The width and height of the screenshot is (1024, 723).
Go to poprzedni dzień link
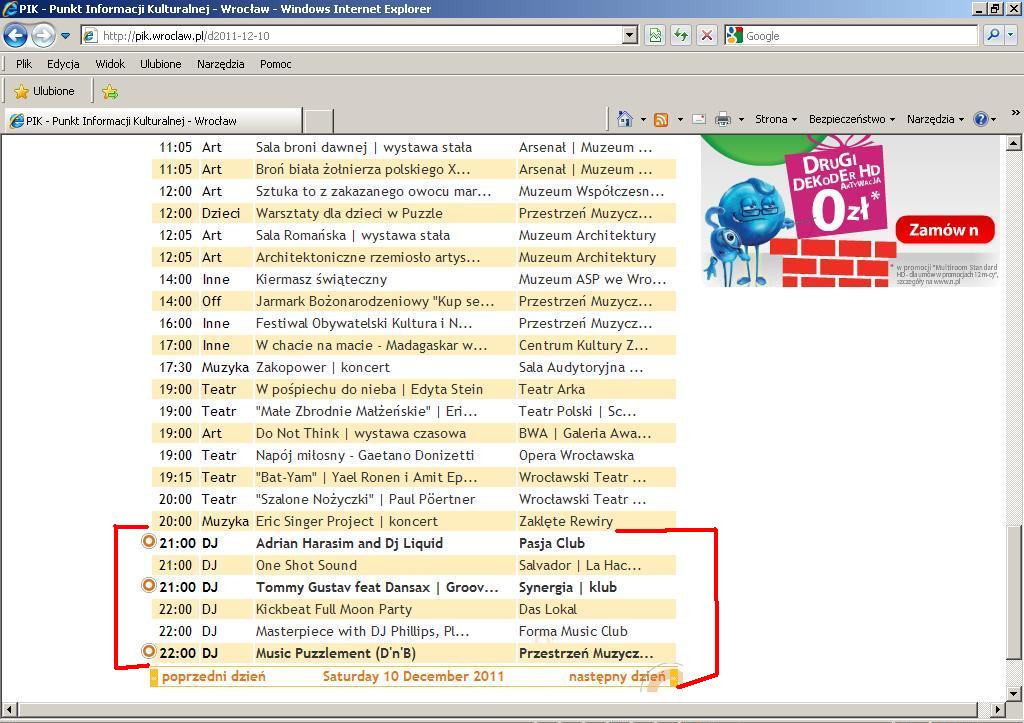(x=213, y=677)
